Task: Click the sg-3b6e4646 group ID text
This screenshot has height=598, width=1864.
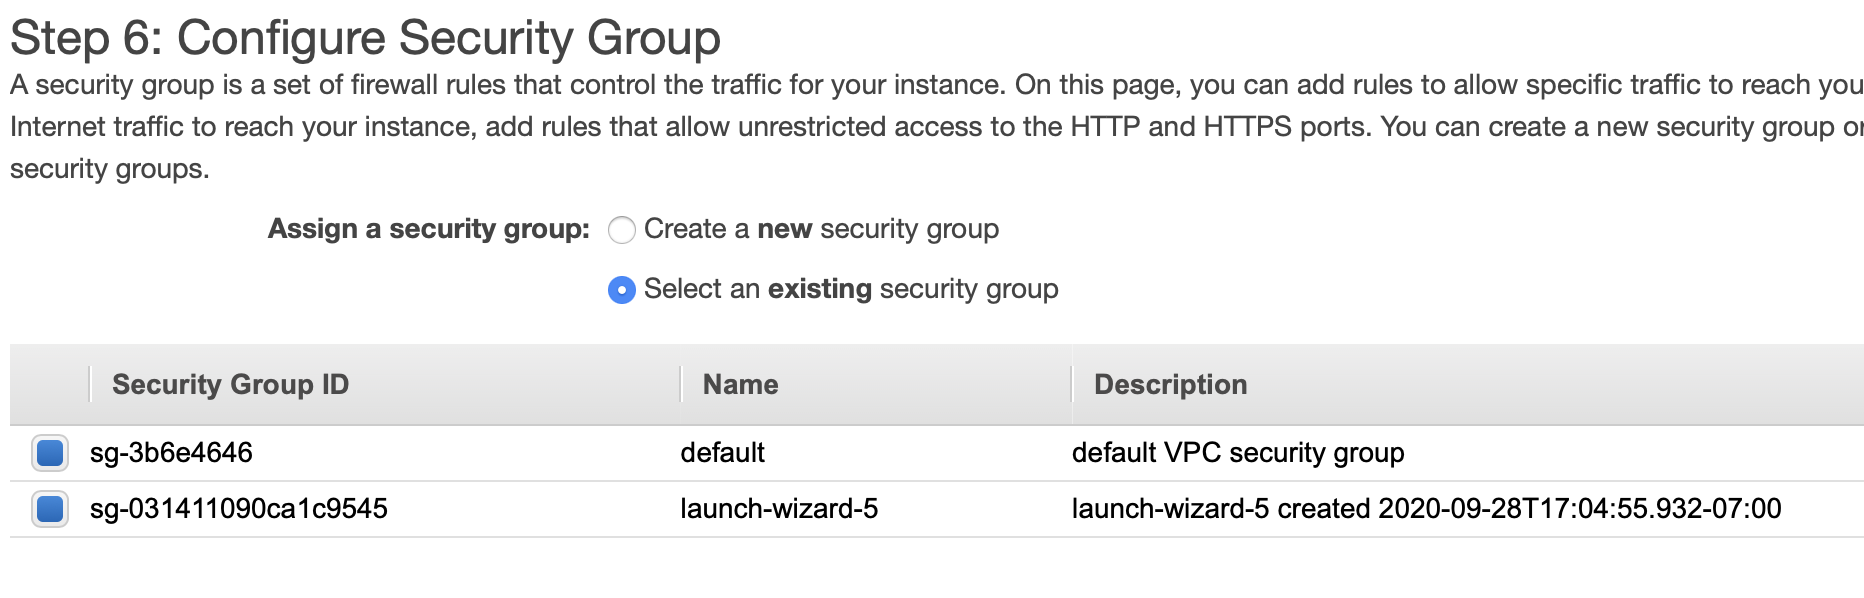Action: [171, 453]
